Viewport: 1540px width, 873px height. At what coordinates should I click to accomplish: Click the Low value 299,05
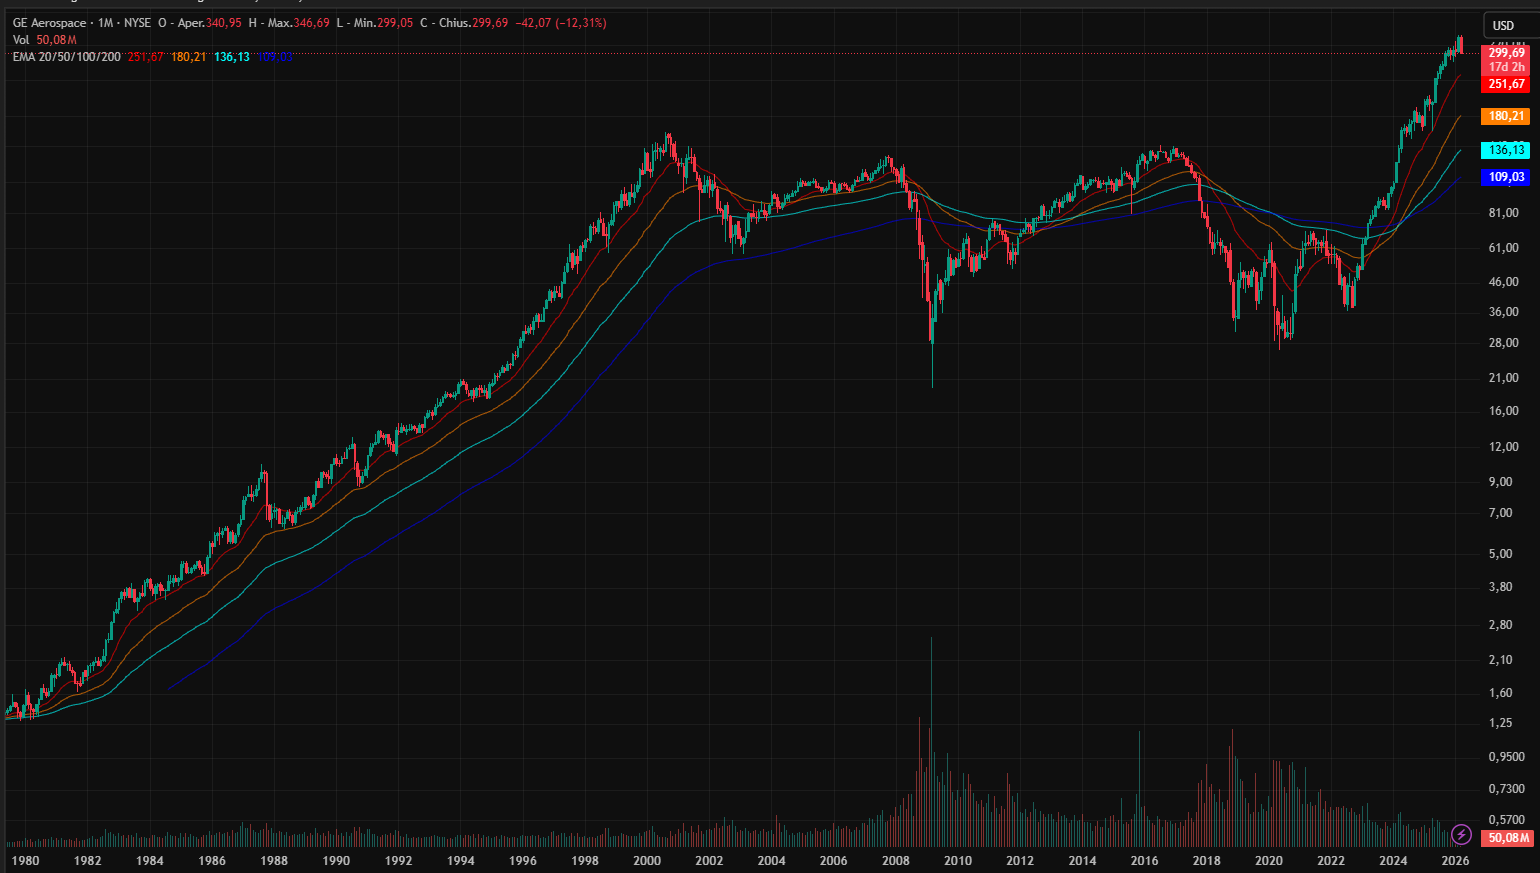point(395,23)
